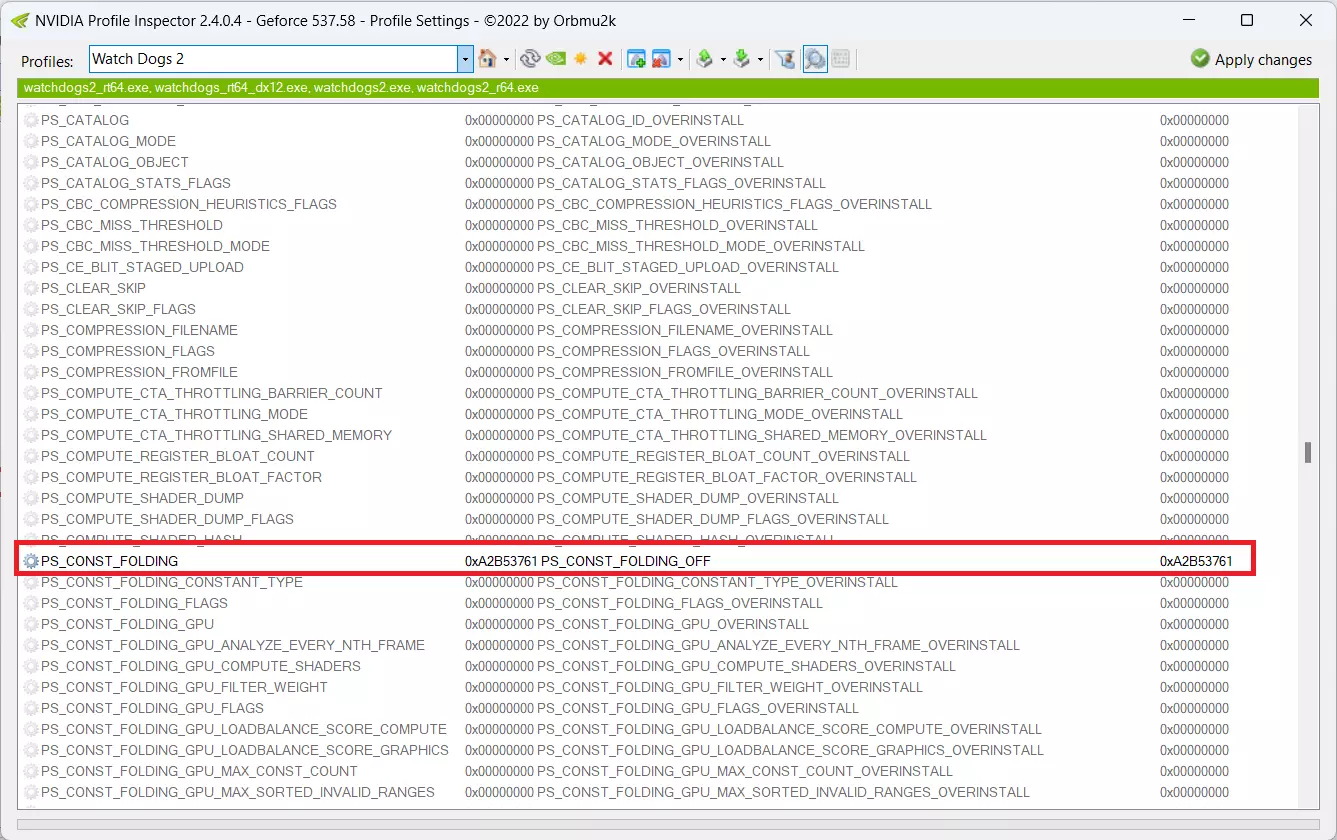Image resolution: width=1337 pixels, height=840 pixels.
Task: Open the home icon dropdown arrow
Action: click(506, 60)
